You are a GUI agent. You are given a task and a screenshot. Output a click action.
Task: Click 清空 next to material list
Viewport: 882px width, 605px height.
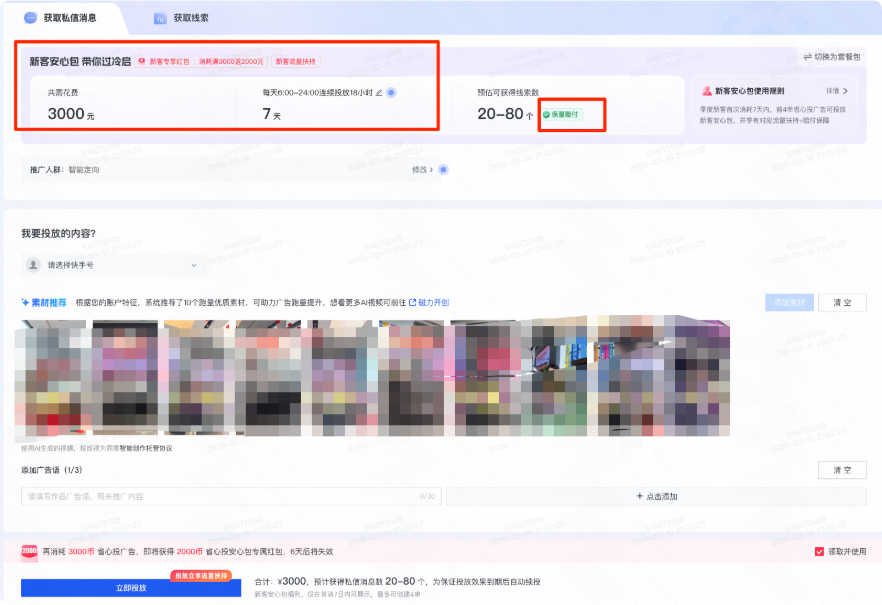pos(842,302)
